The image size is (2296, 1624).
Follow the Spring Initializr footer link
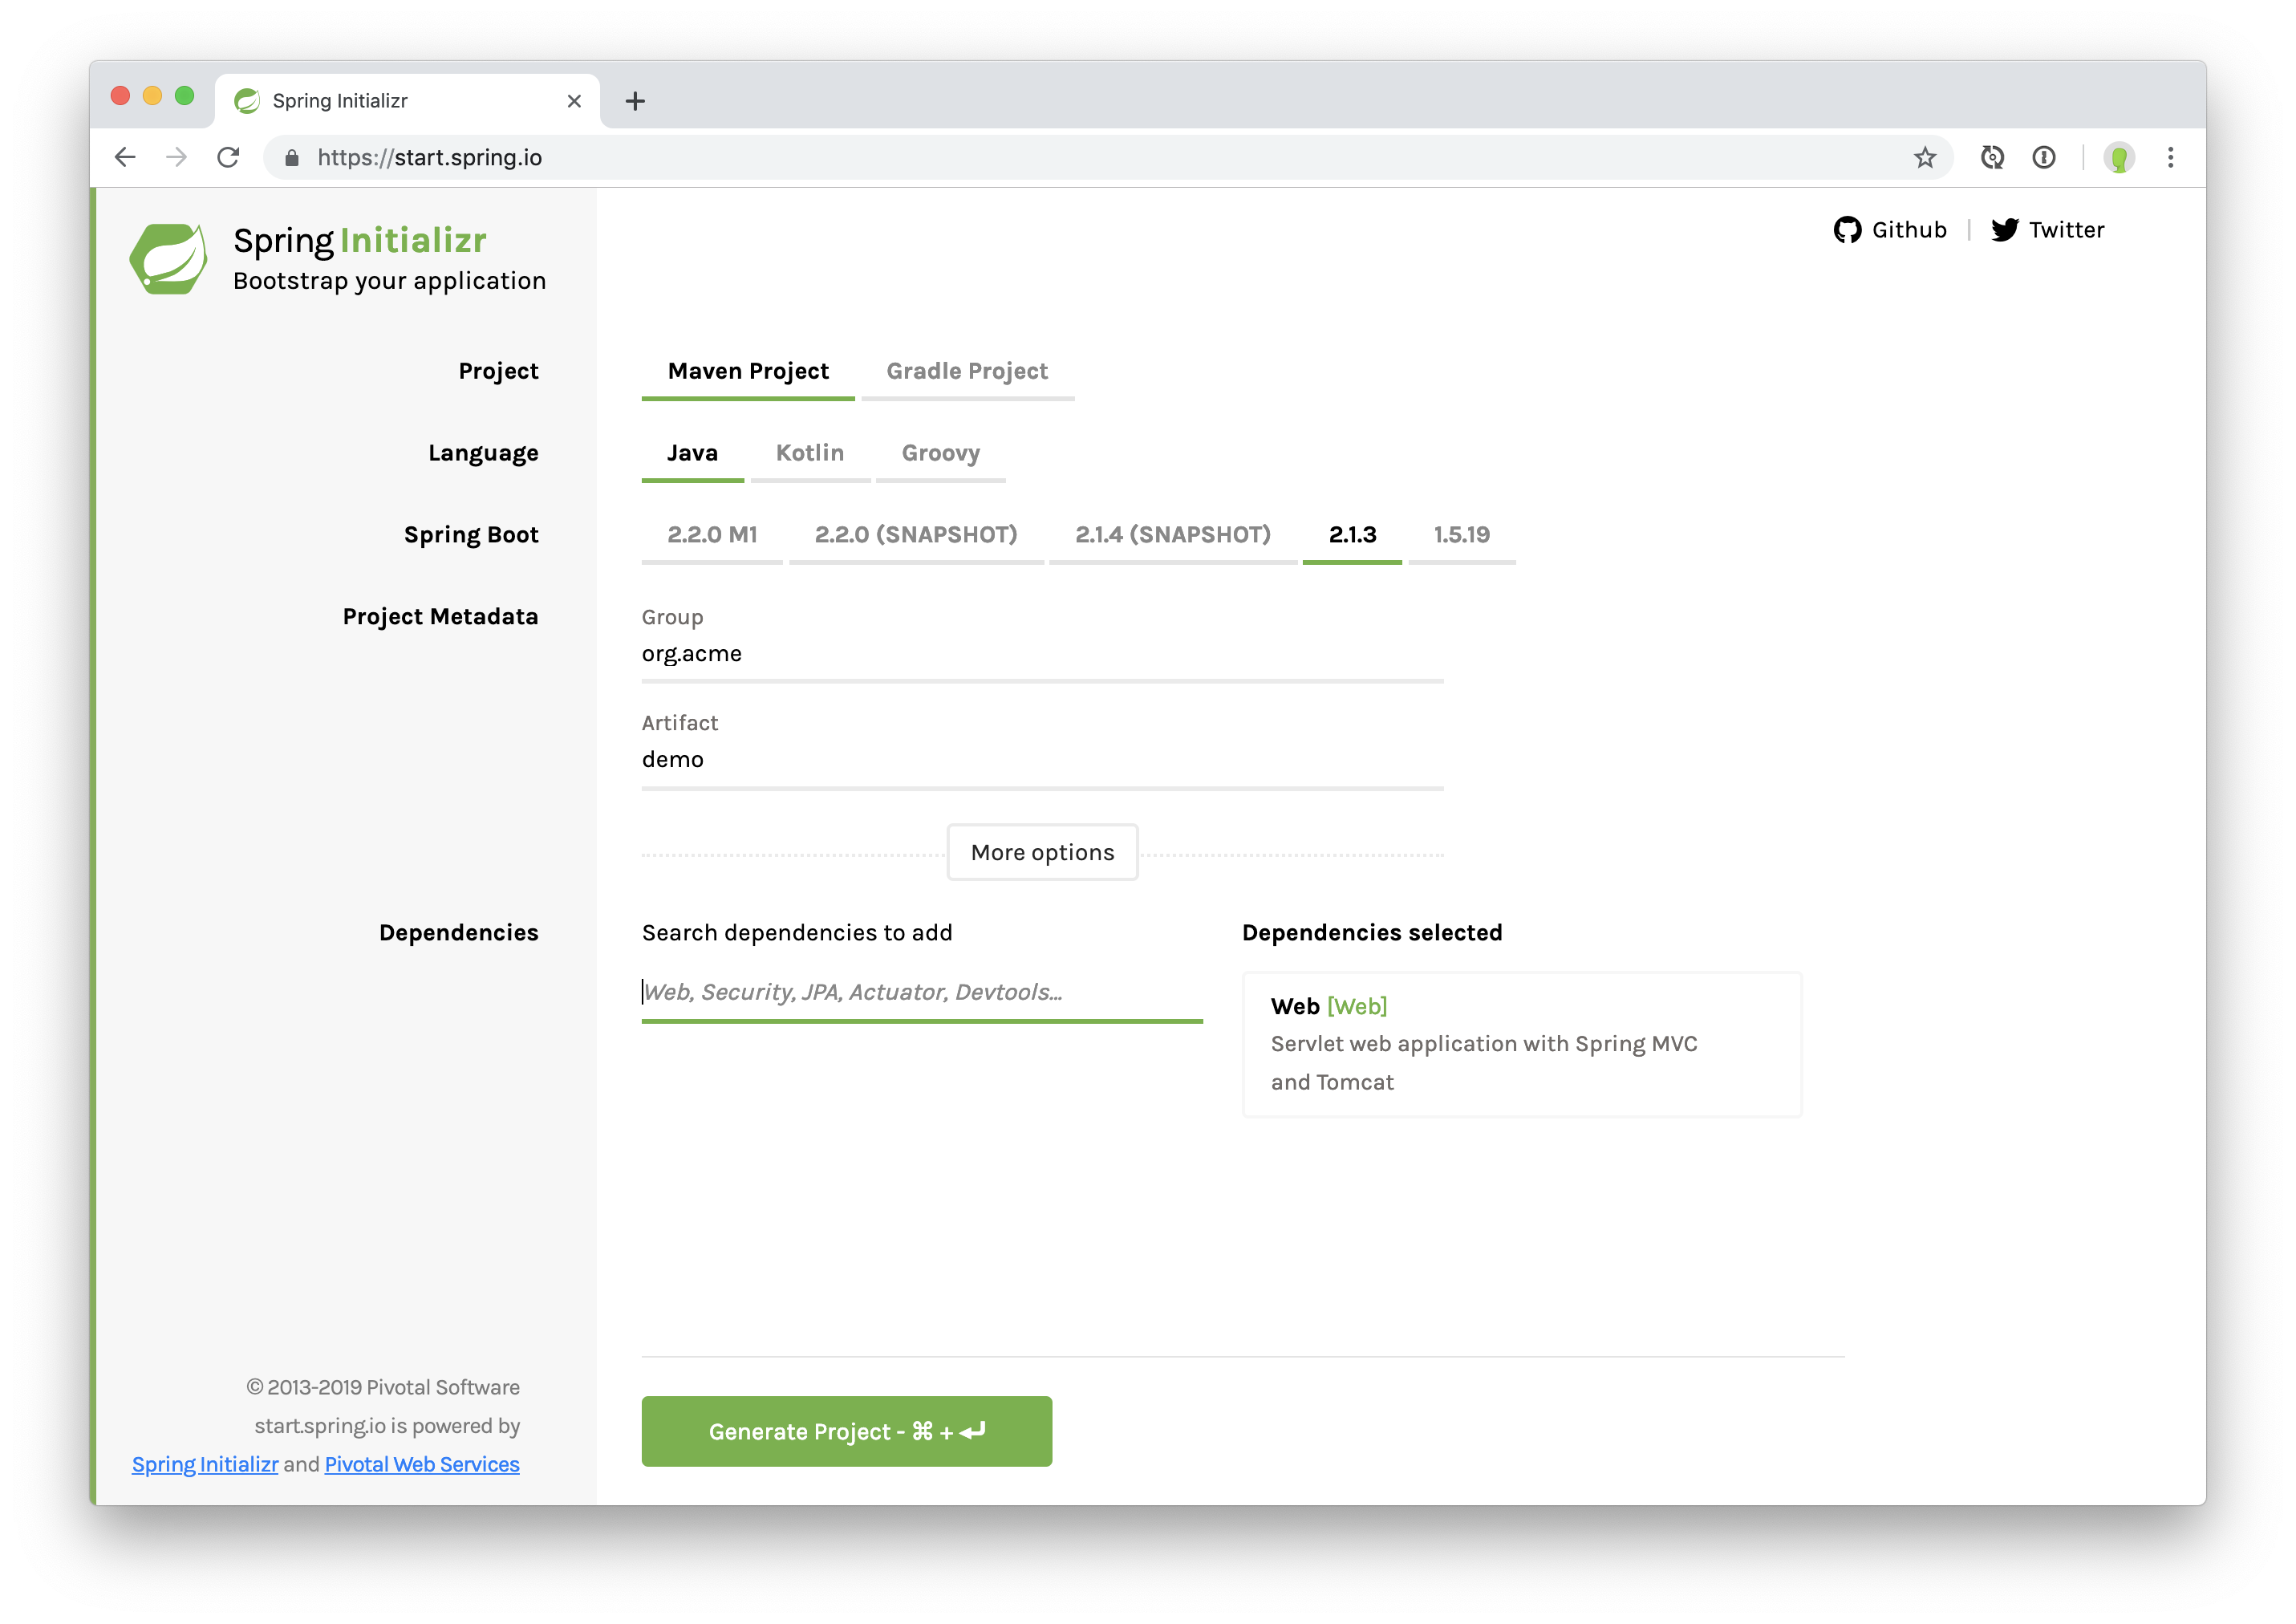tap(205, 1465)
